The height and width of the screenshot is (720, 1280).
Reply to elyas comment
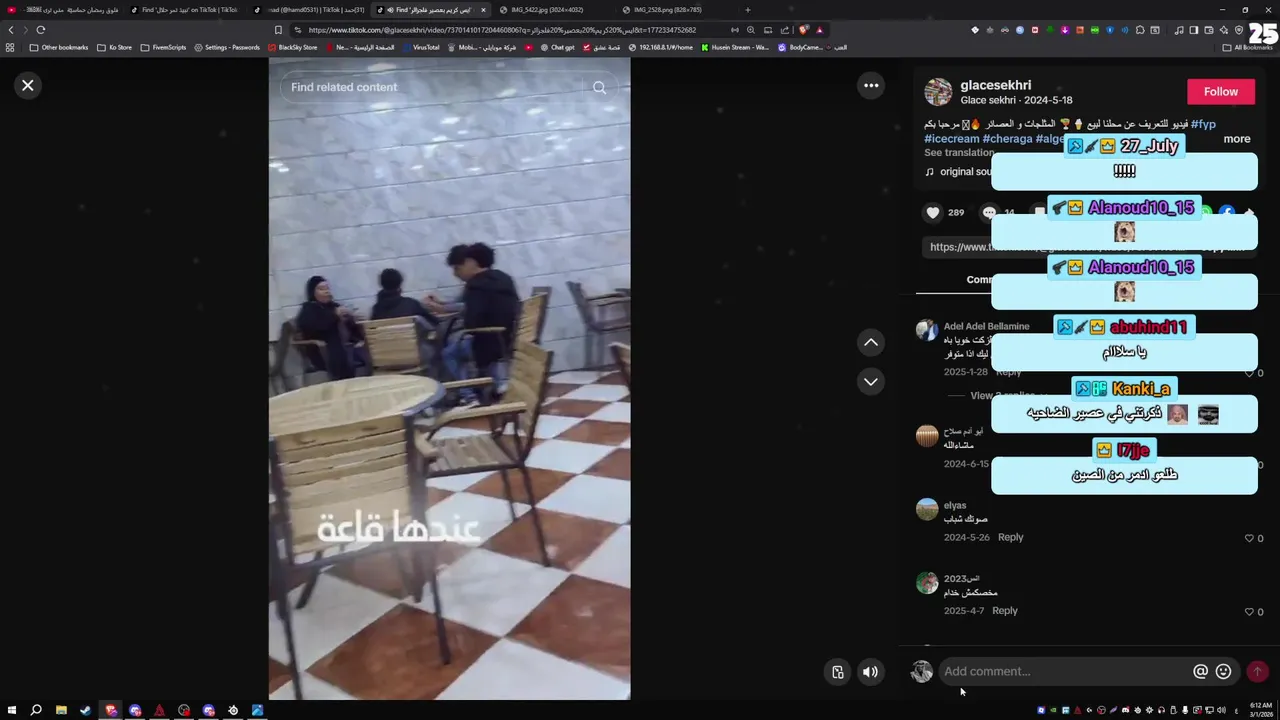coord(1010,537)
